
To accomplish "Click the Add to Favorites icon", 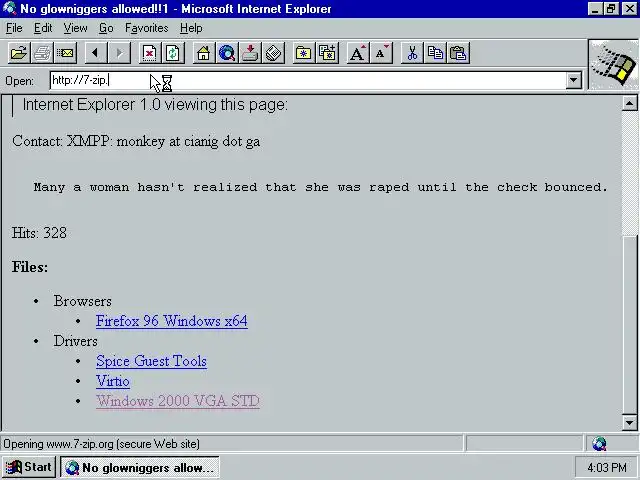I will pyautogui.click(x=327, y=53).
